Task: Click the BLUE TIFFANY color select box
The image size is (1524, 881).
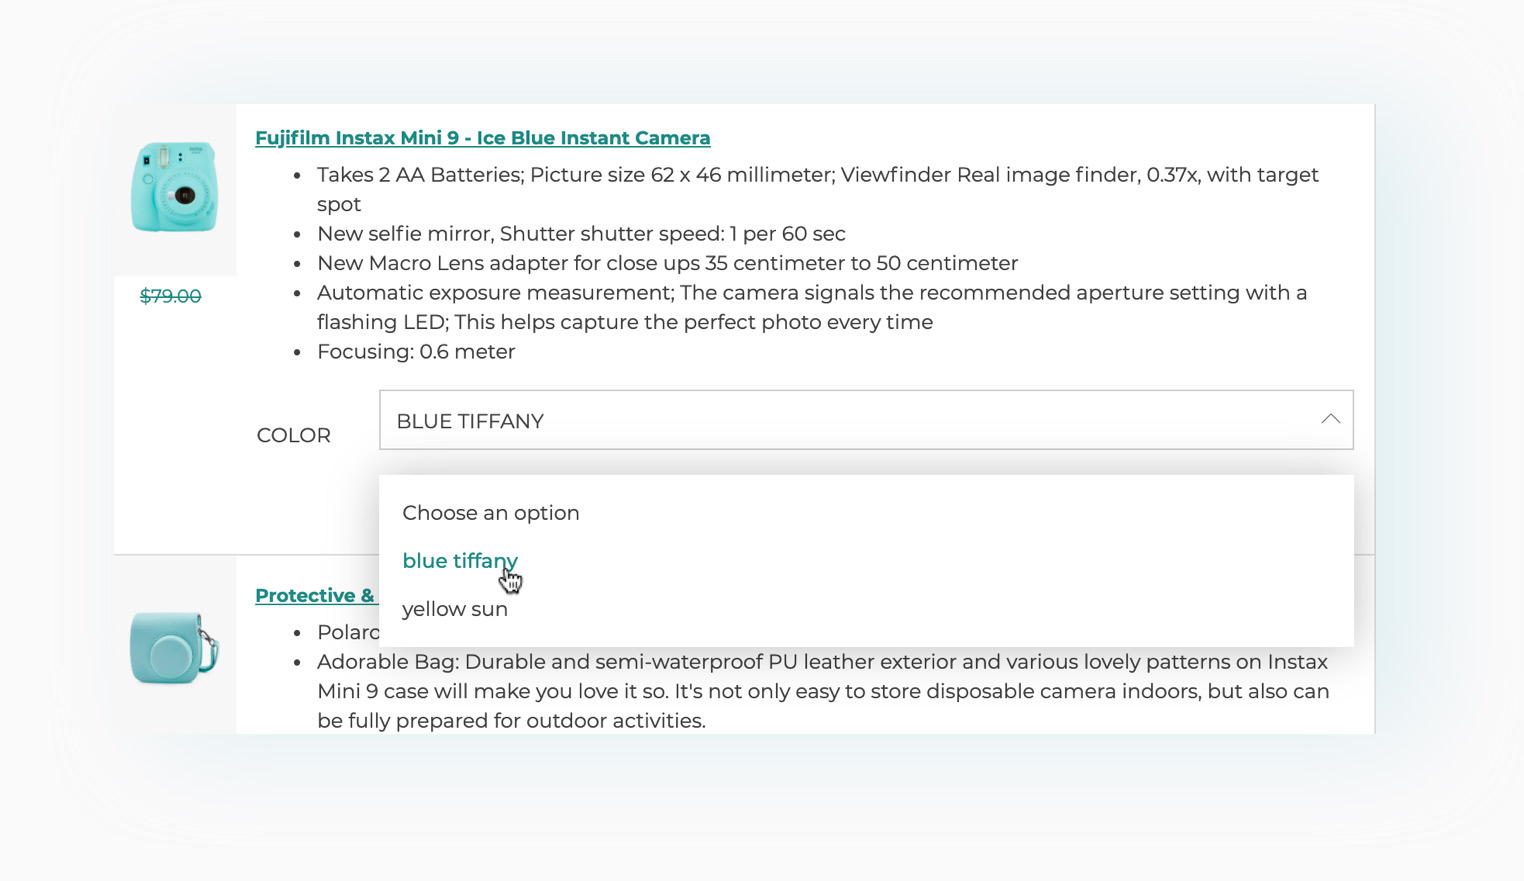Action: click(850, 420)
